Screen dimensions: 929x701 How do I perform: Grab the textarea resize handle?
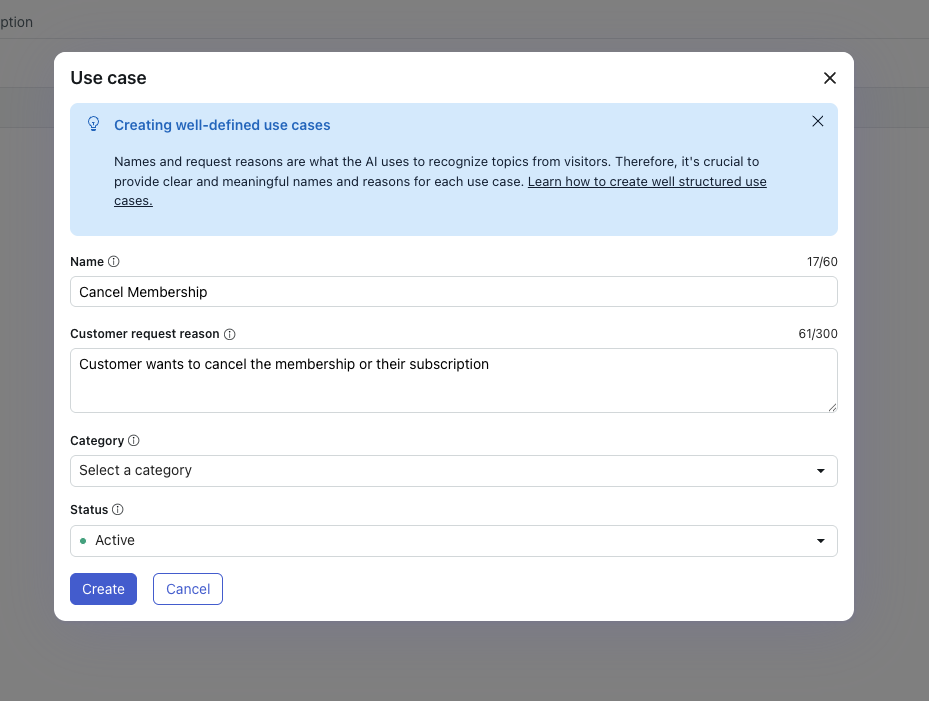(832, 407)
